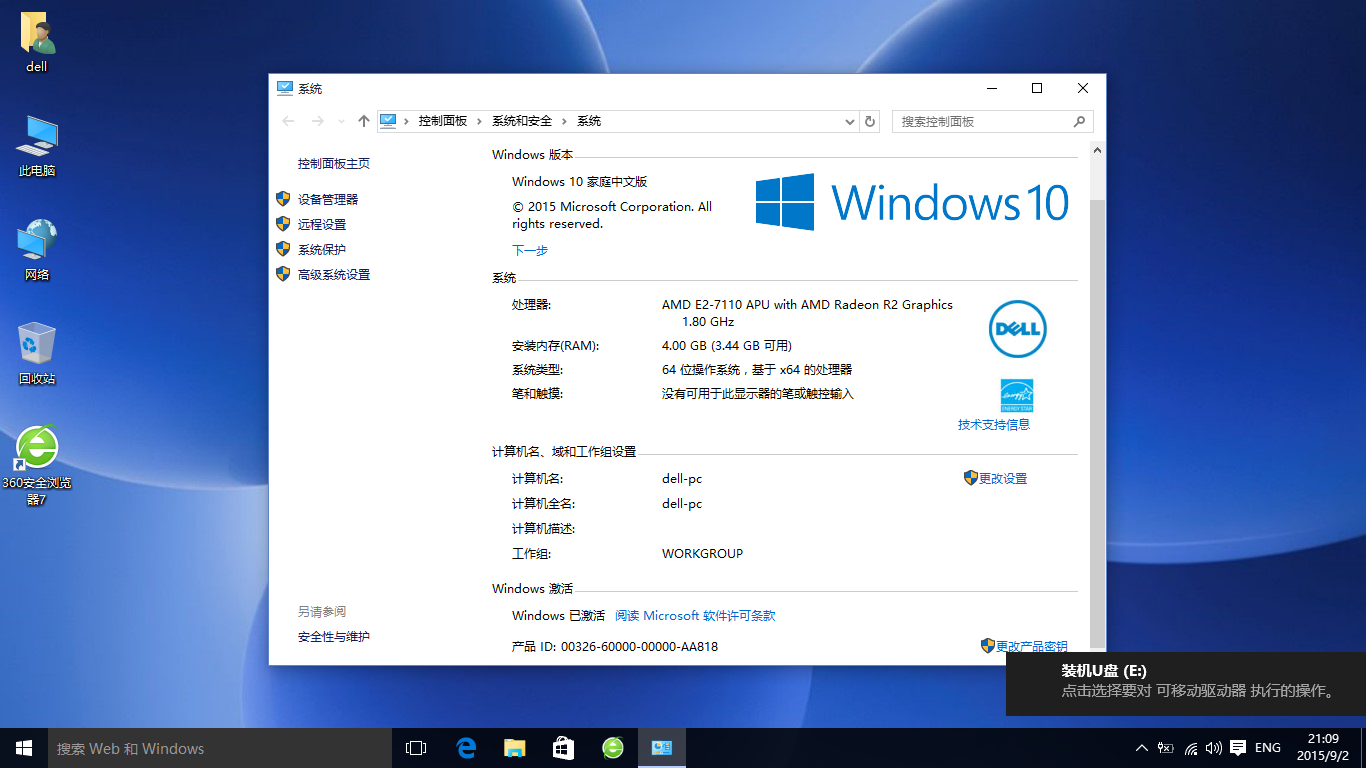Click the magnifier icon in the search box
The image size is (1366, 768).
[1079, 121]
